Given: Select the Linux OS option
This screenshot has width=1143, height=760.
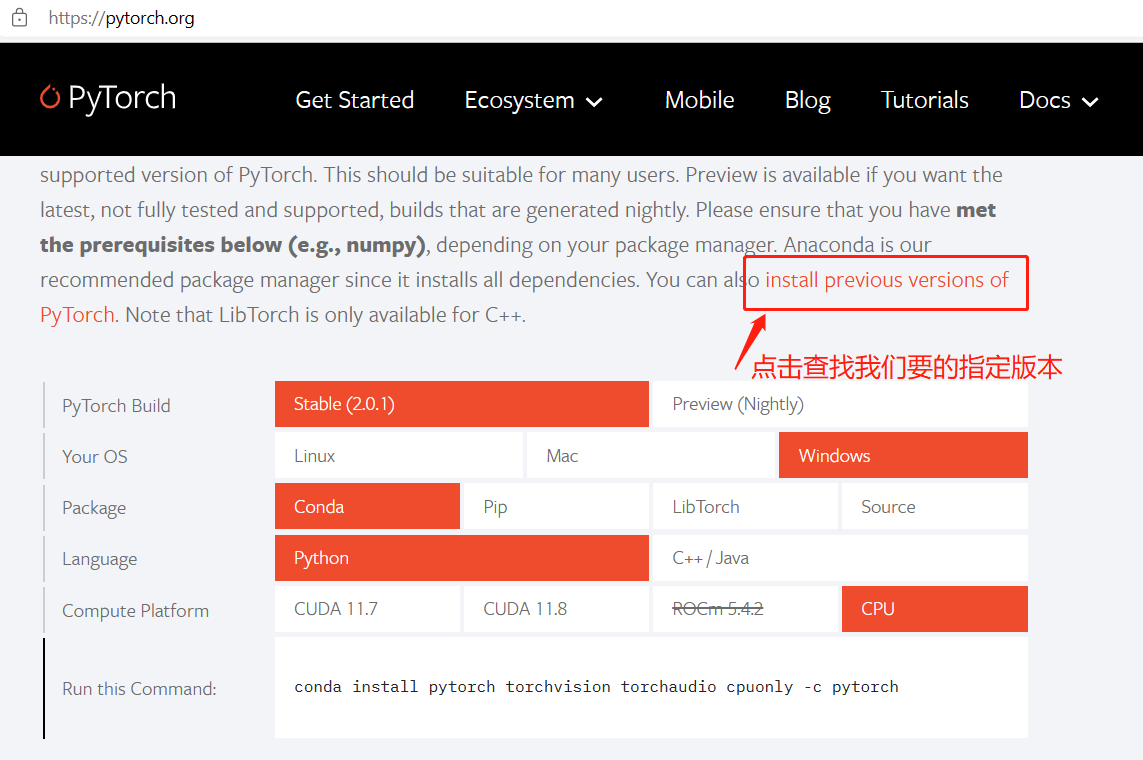Looking at the screenshot, I should click(398, 455).
